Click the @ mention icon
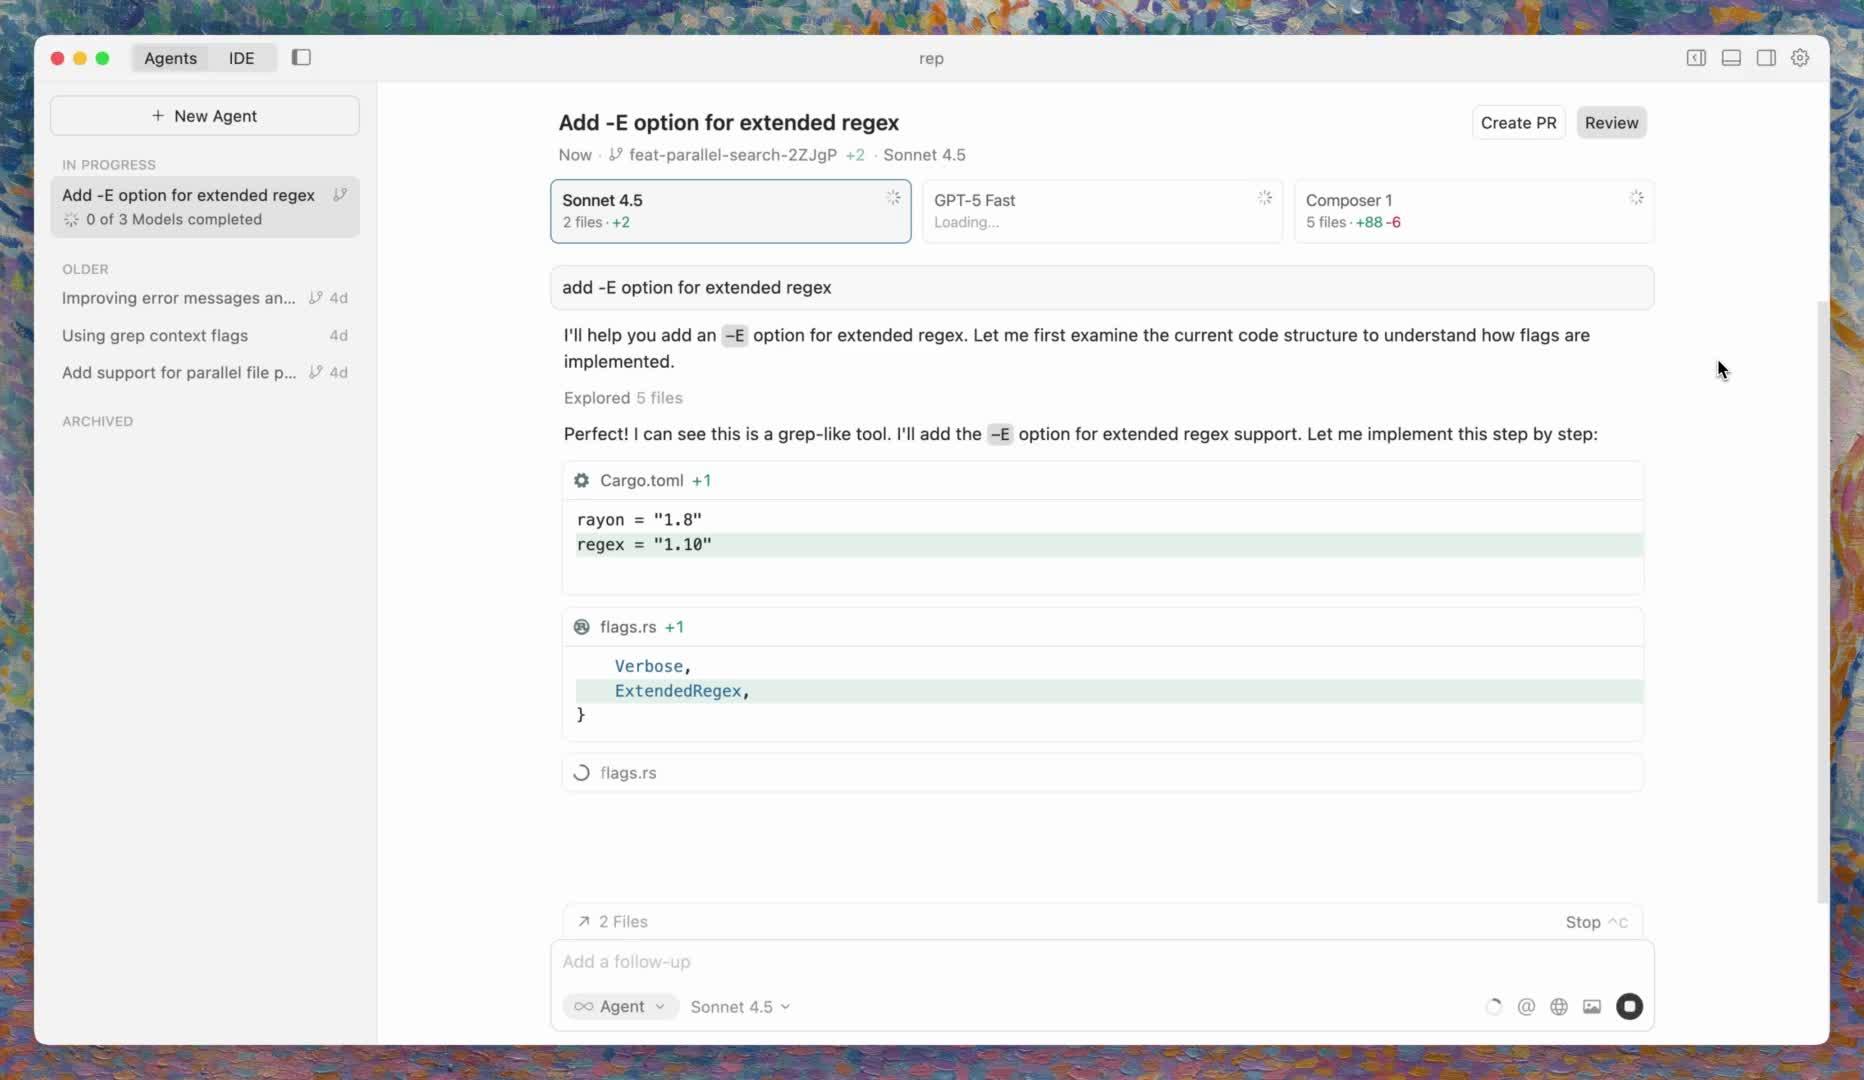This screenshot has height=1080, width=1864. click(x=1526, y=1006)
